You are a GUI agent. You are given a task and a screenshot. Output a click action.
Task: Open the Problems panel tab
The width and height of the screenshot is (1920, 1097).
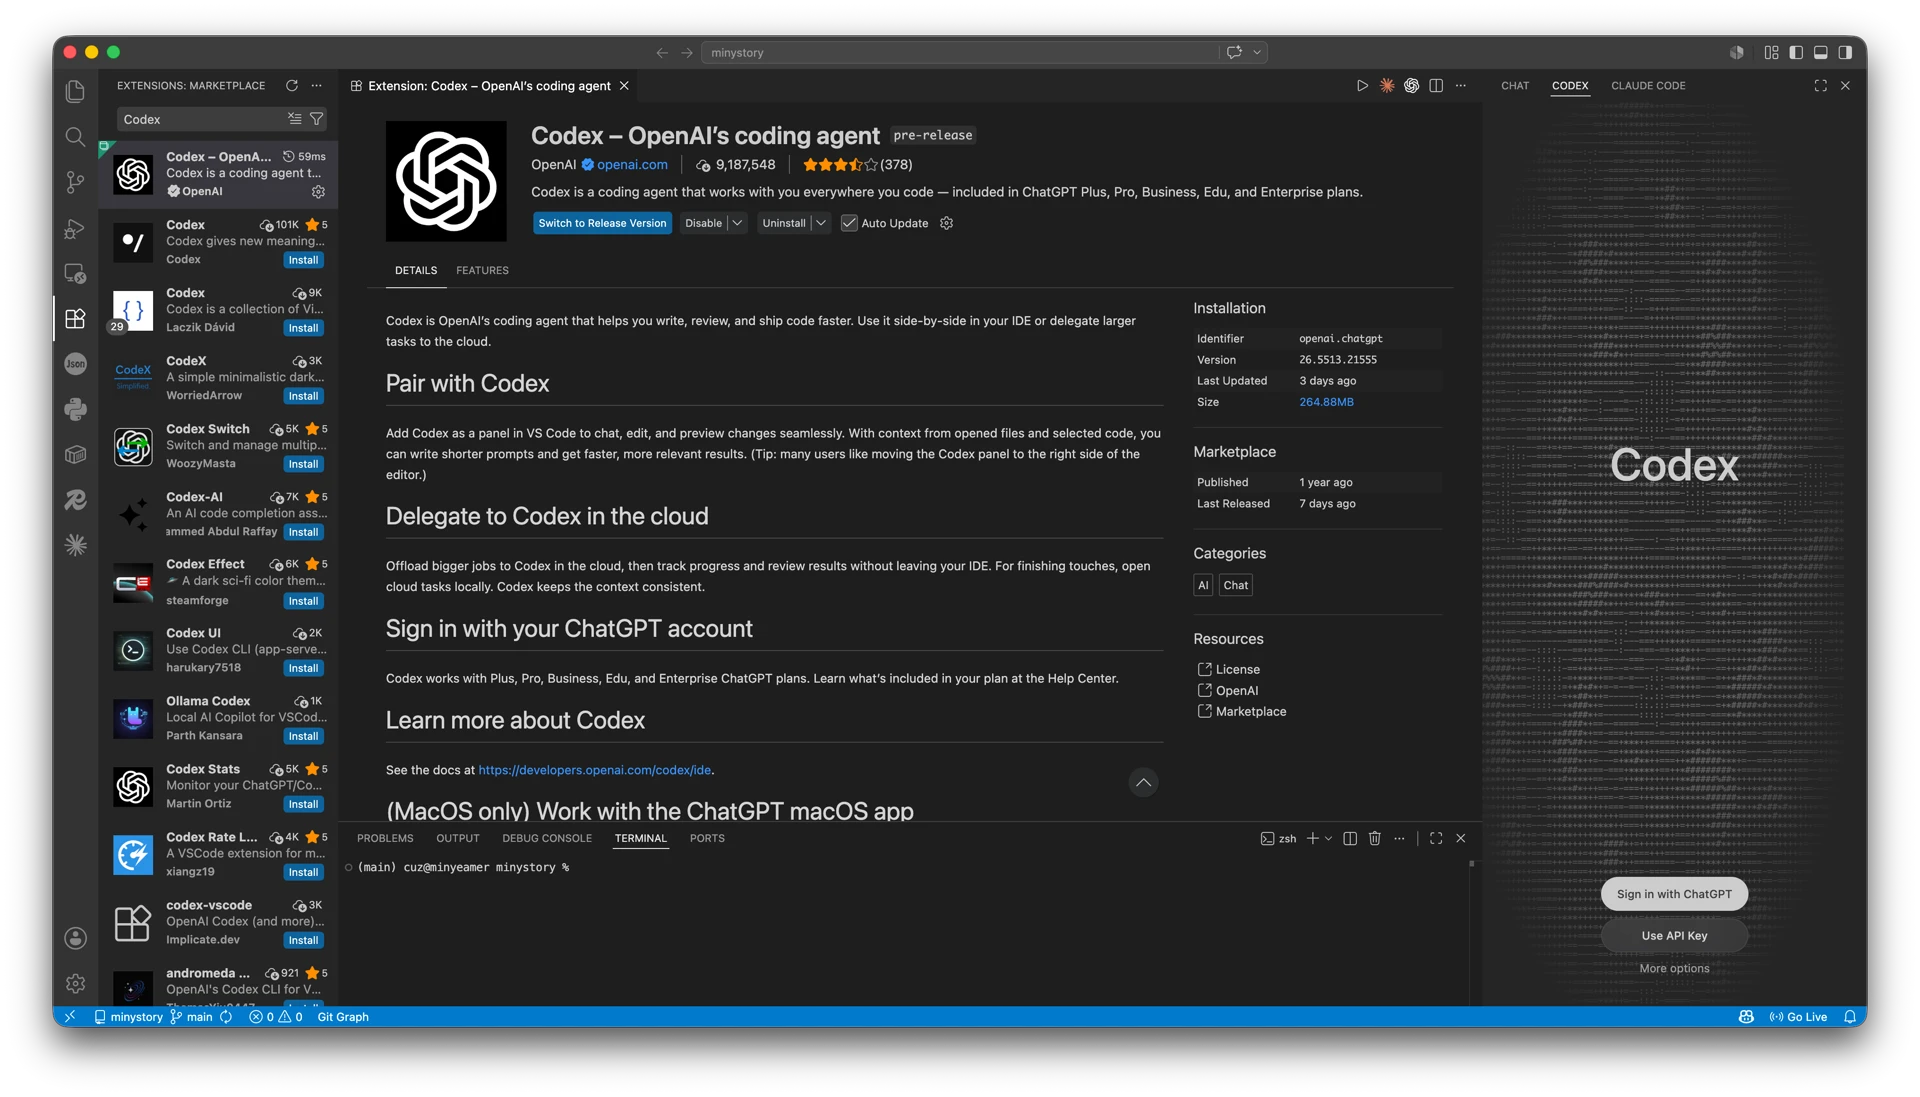[385, 839]
